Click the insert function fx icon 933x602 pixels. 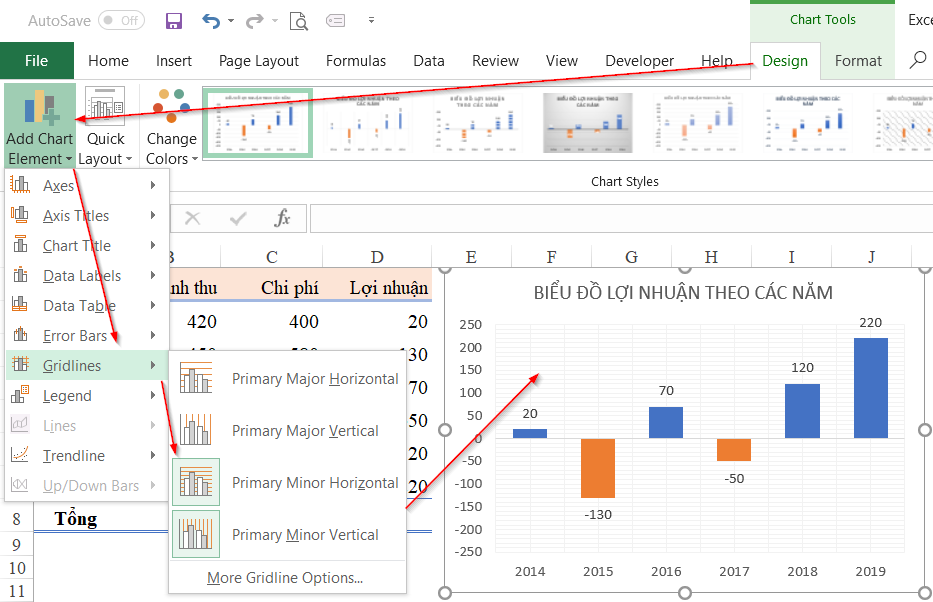[x=283, y=218]
